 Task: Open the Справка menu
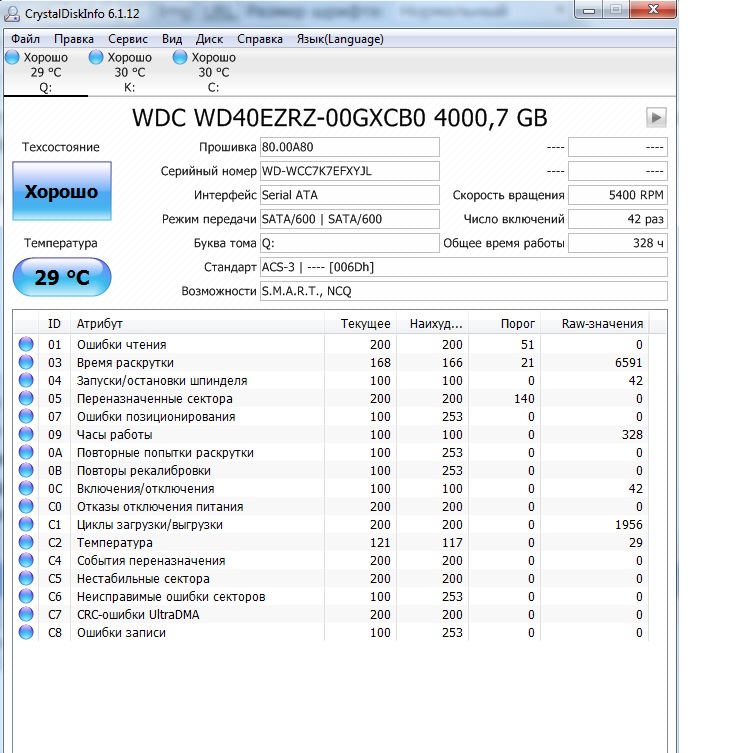tap(260, 39)
